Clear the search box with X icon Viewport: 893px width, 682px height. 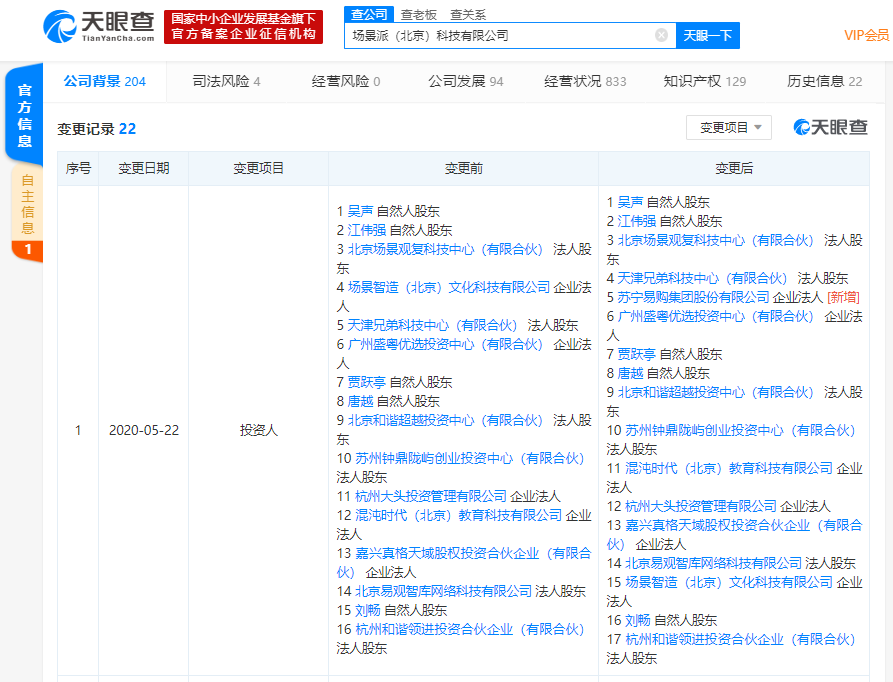[x=661, y=35]
